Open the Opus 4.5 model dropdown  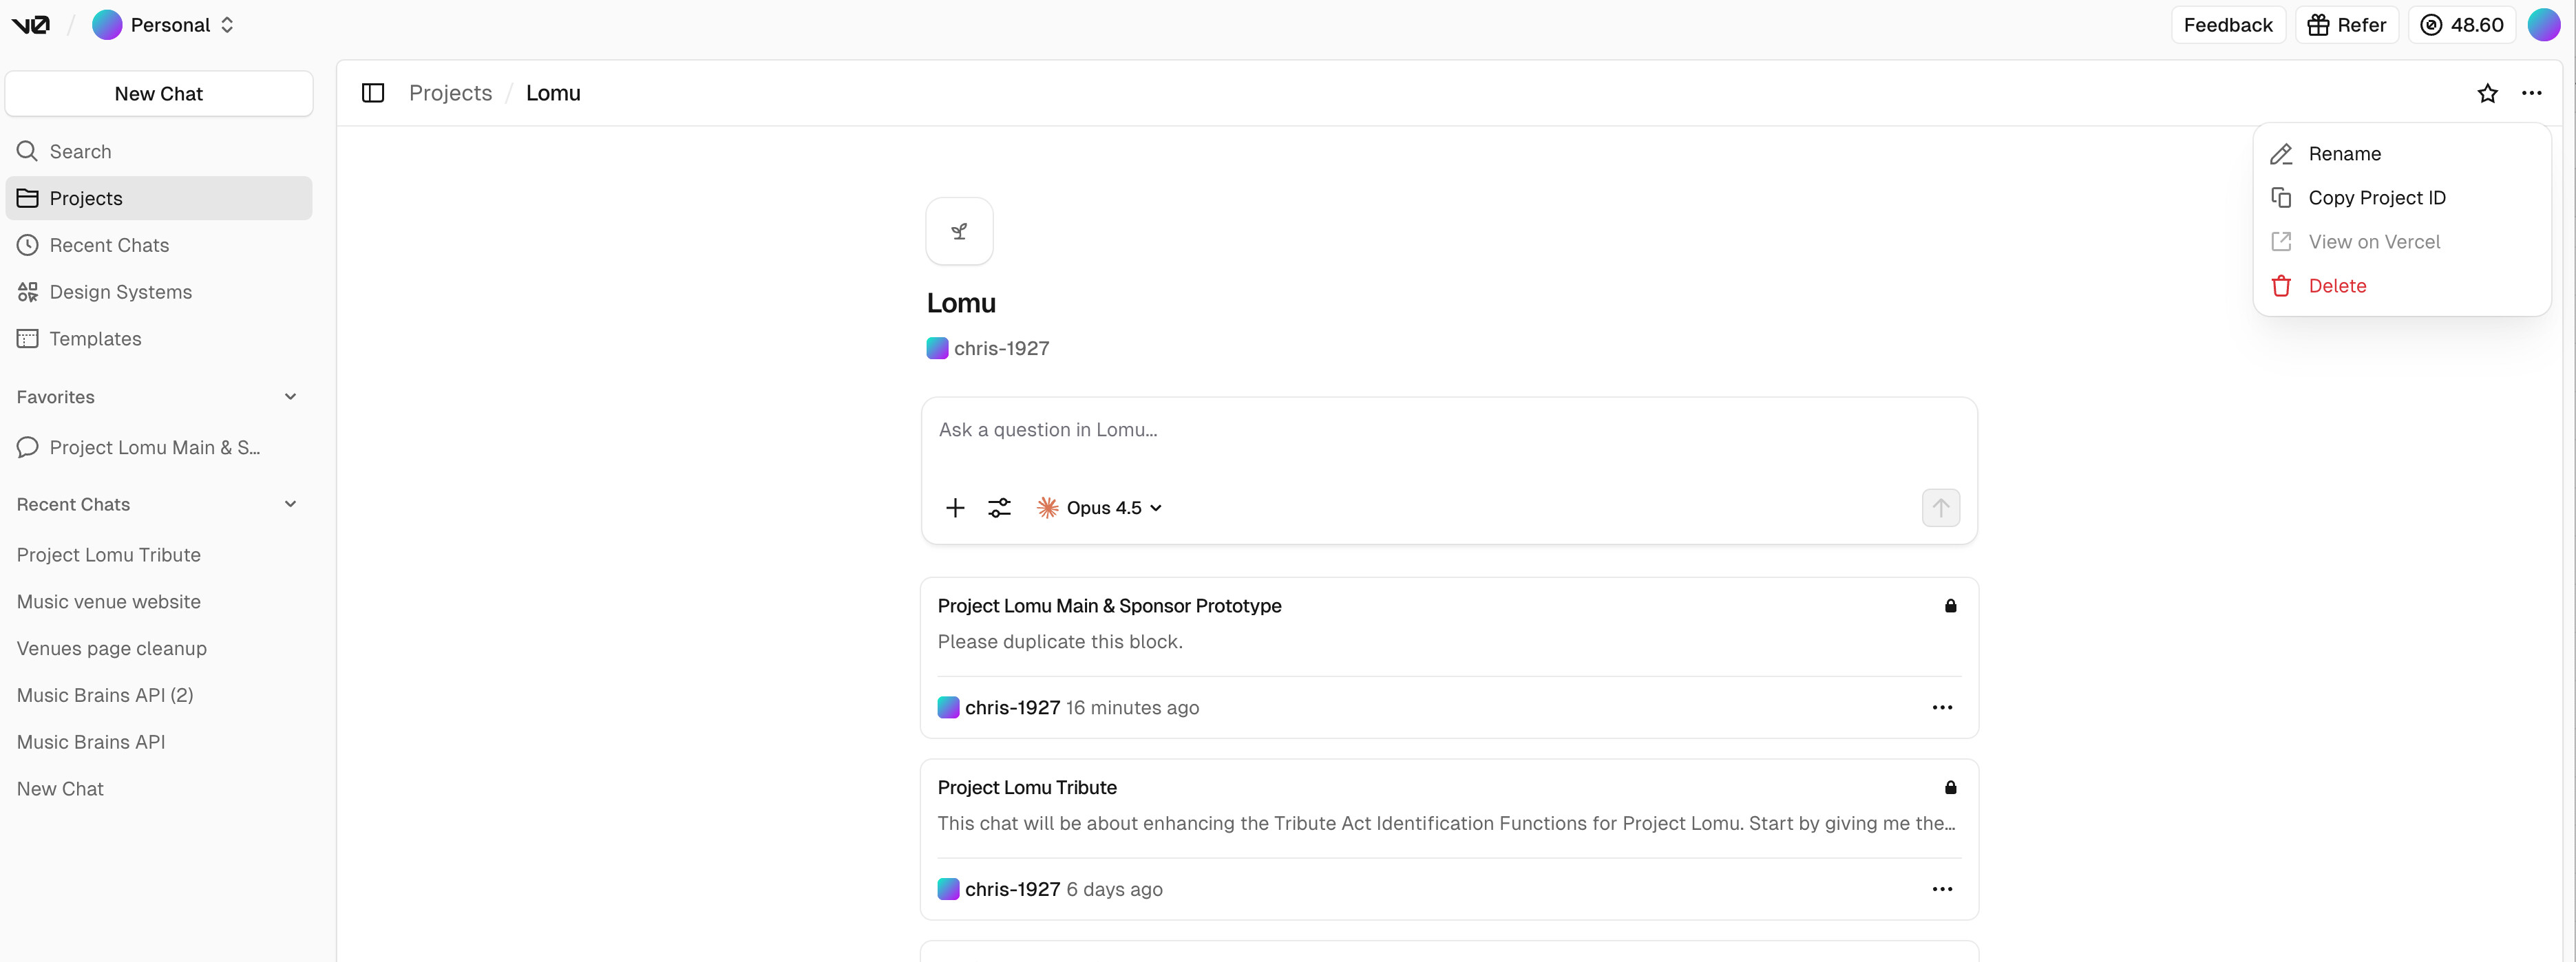(x=1100, y=508)
